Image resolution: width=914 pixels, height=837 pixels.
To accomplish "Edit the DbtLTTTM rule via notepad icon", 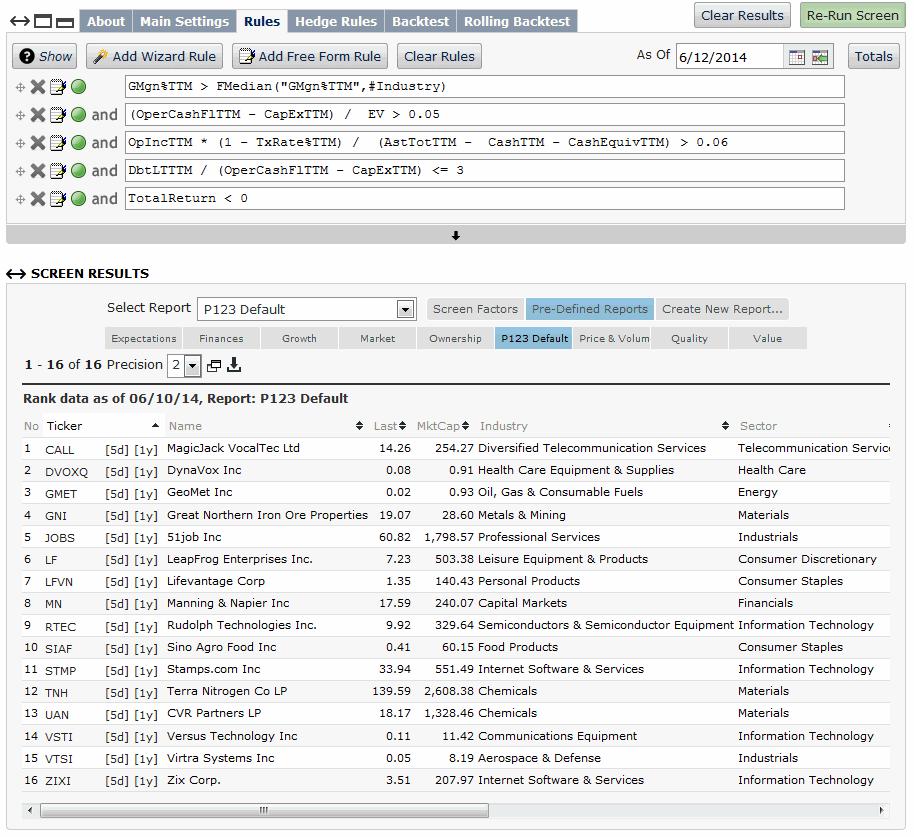I will [58, 171].
